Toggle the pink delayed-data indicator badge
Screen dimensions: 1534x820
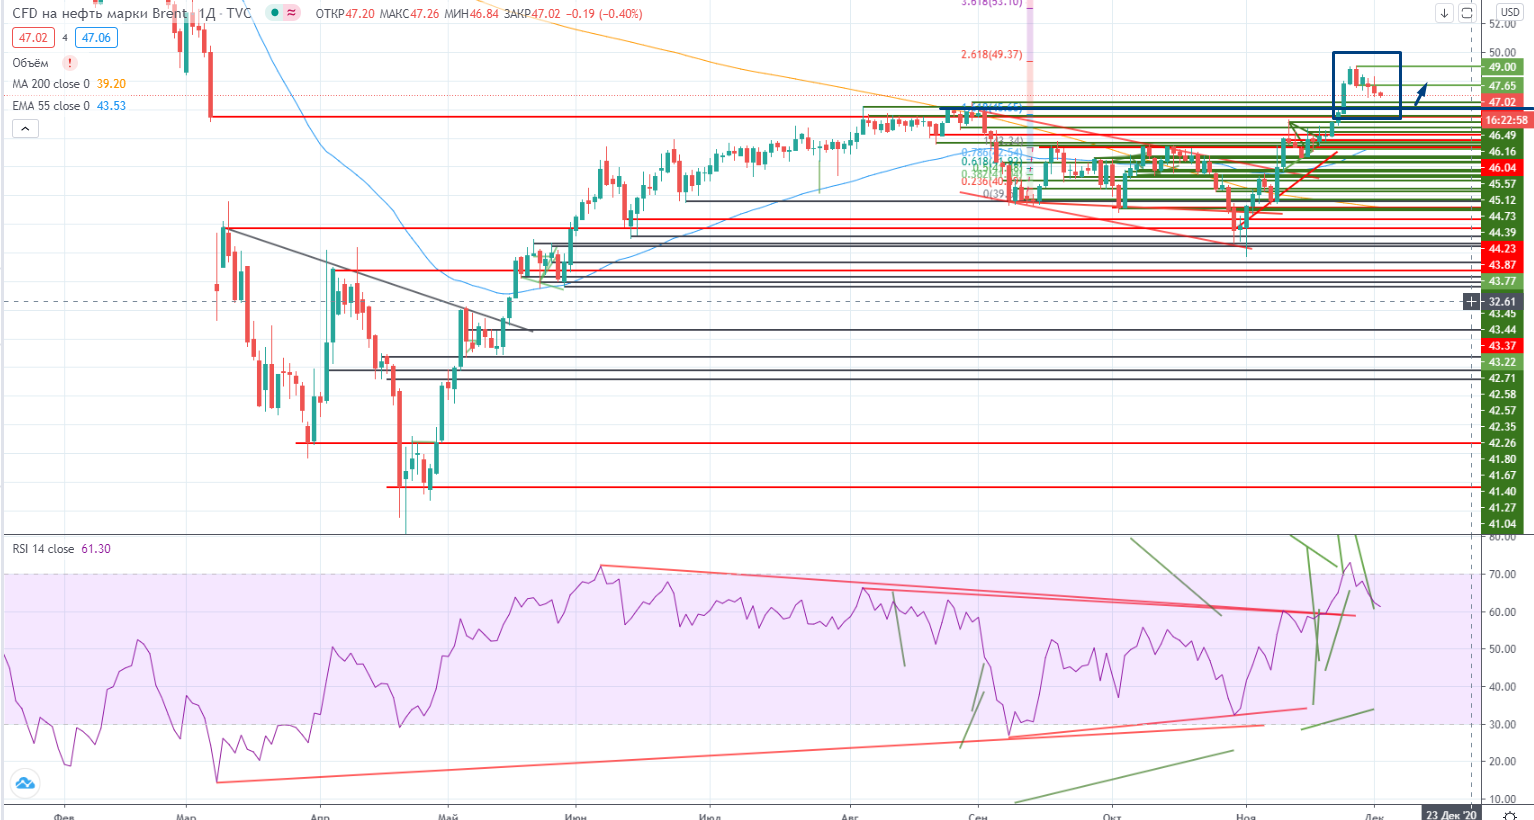291,13
